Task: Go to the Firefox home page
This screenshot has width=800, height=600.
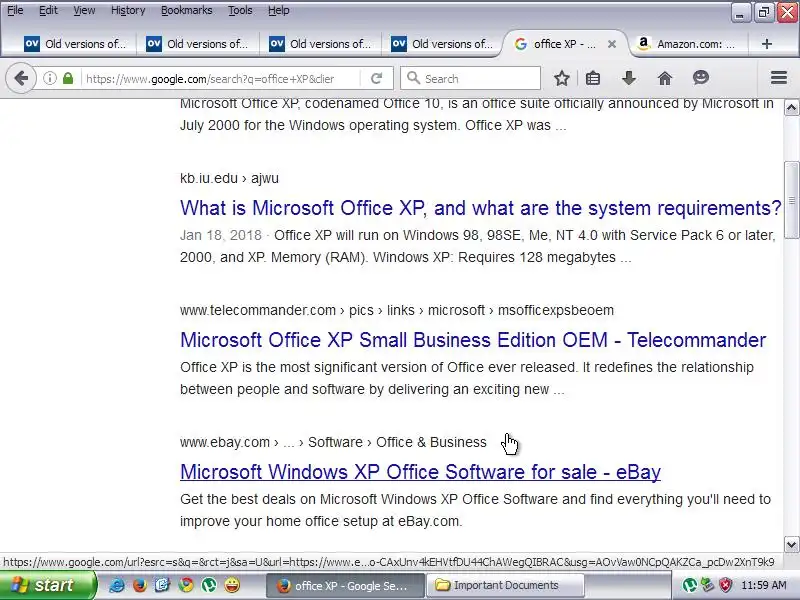Action: point(665,78)
